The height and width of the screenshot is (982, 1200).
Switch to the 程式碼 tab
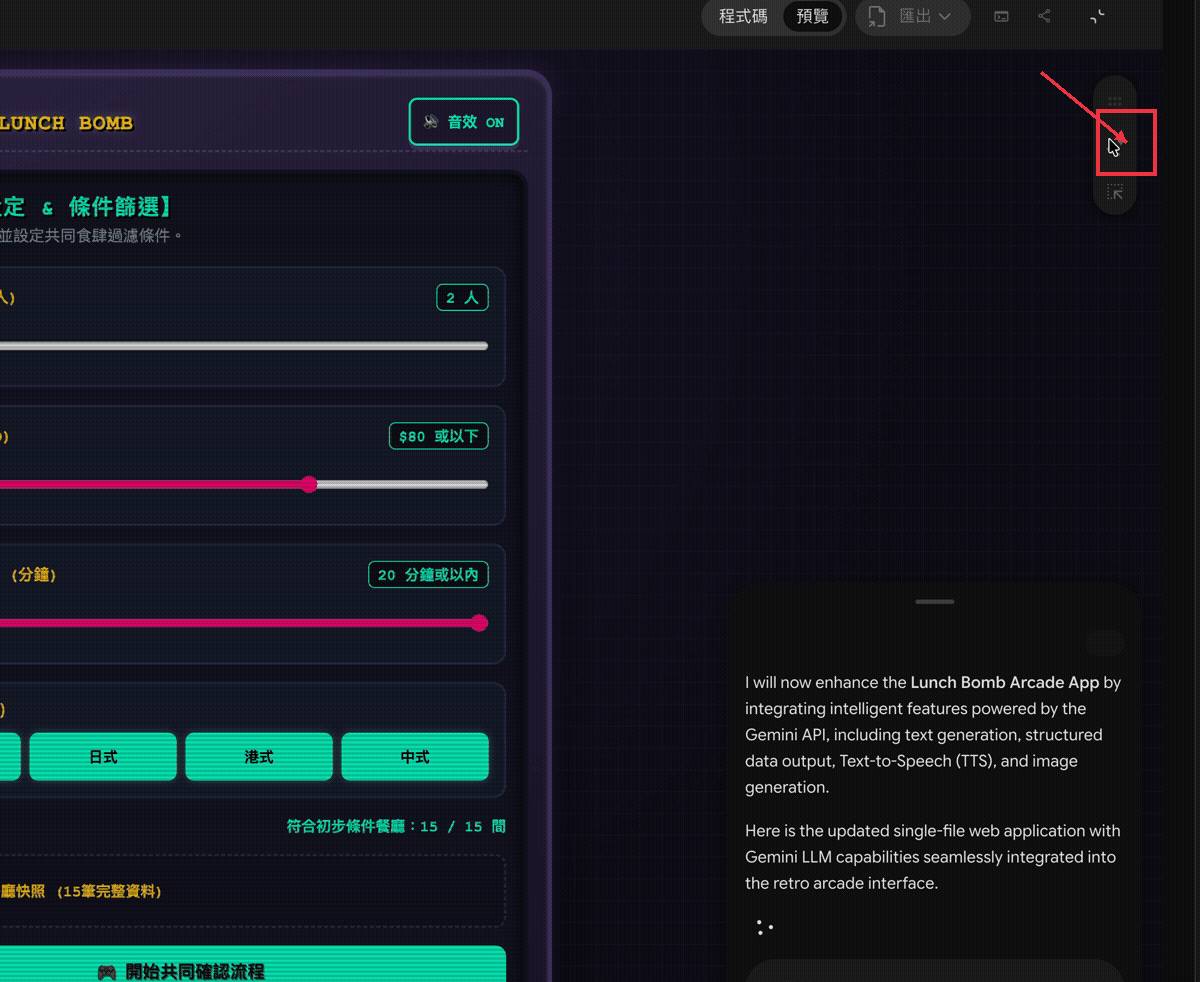tap(743, 16)
